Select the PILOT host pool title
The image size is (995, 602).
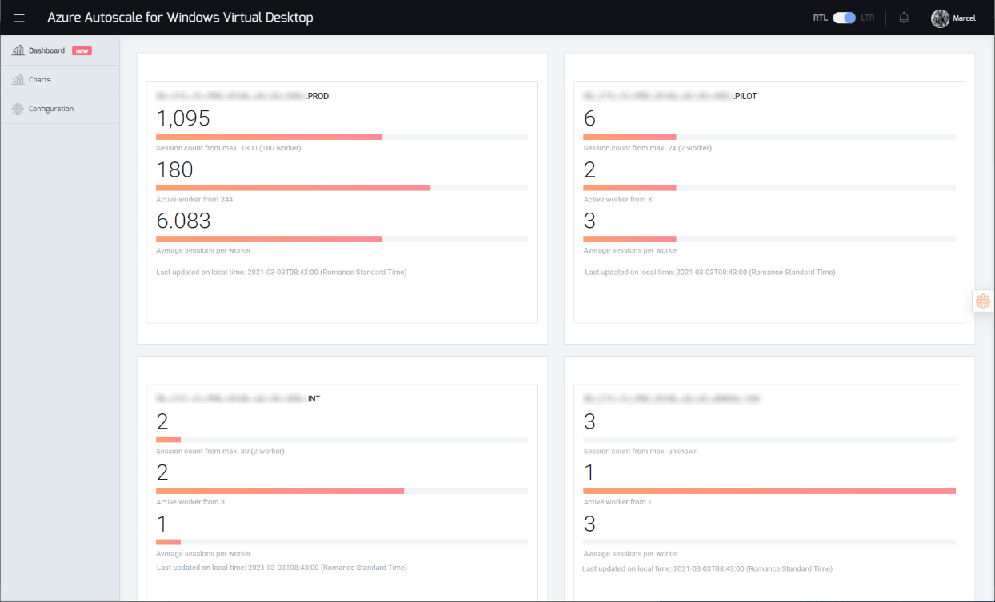coord(670,96)
